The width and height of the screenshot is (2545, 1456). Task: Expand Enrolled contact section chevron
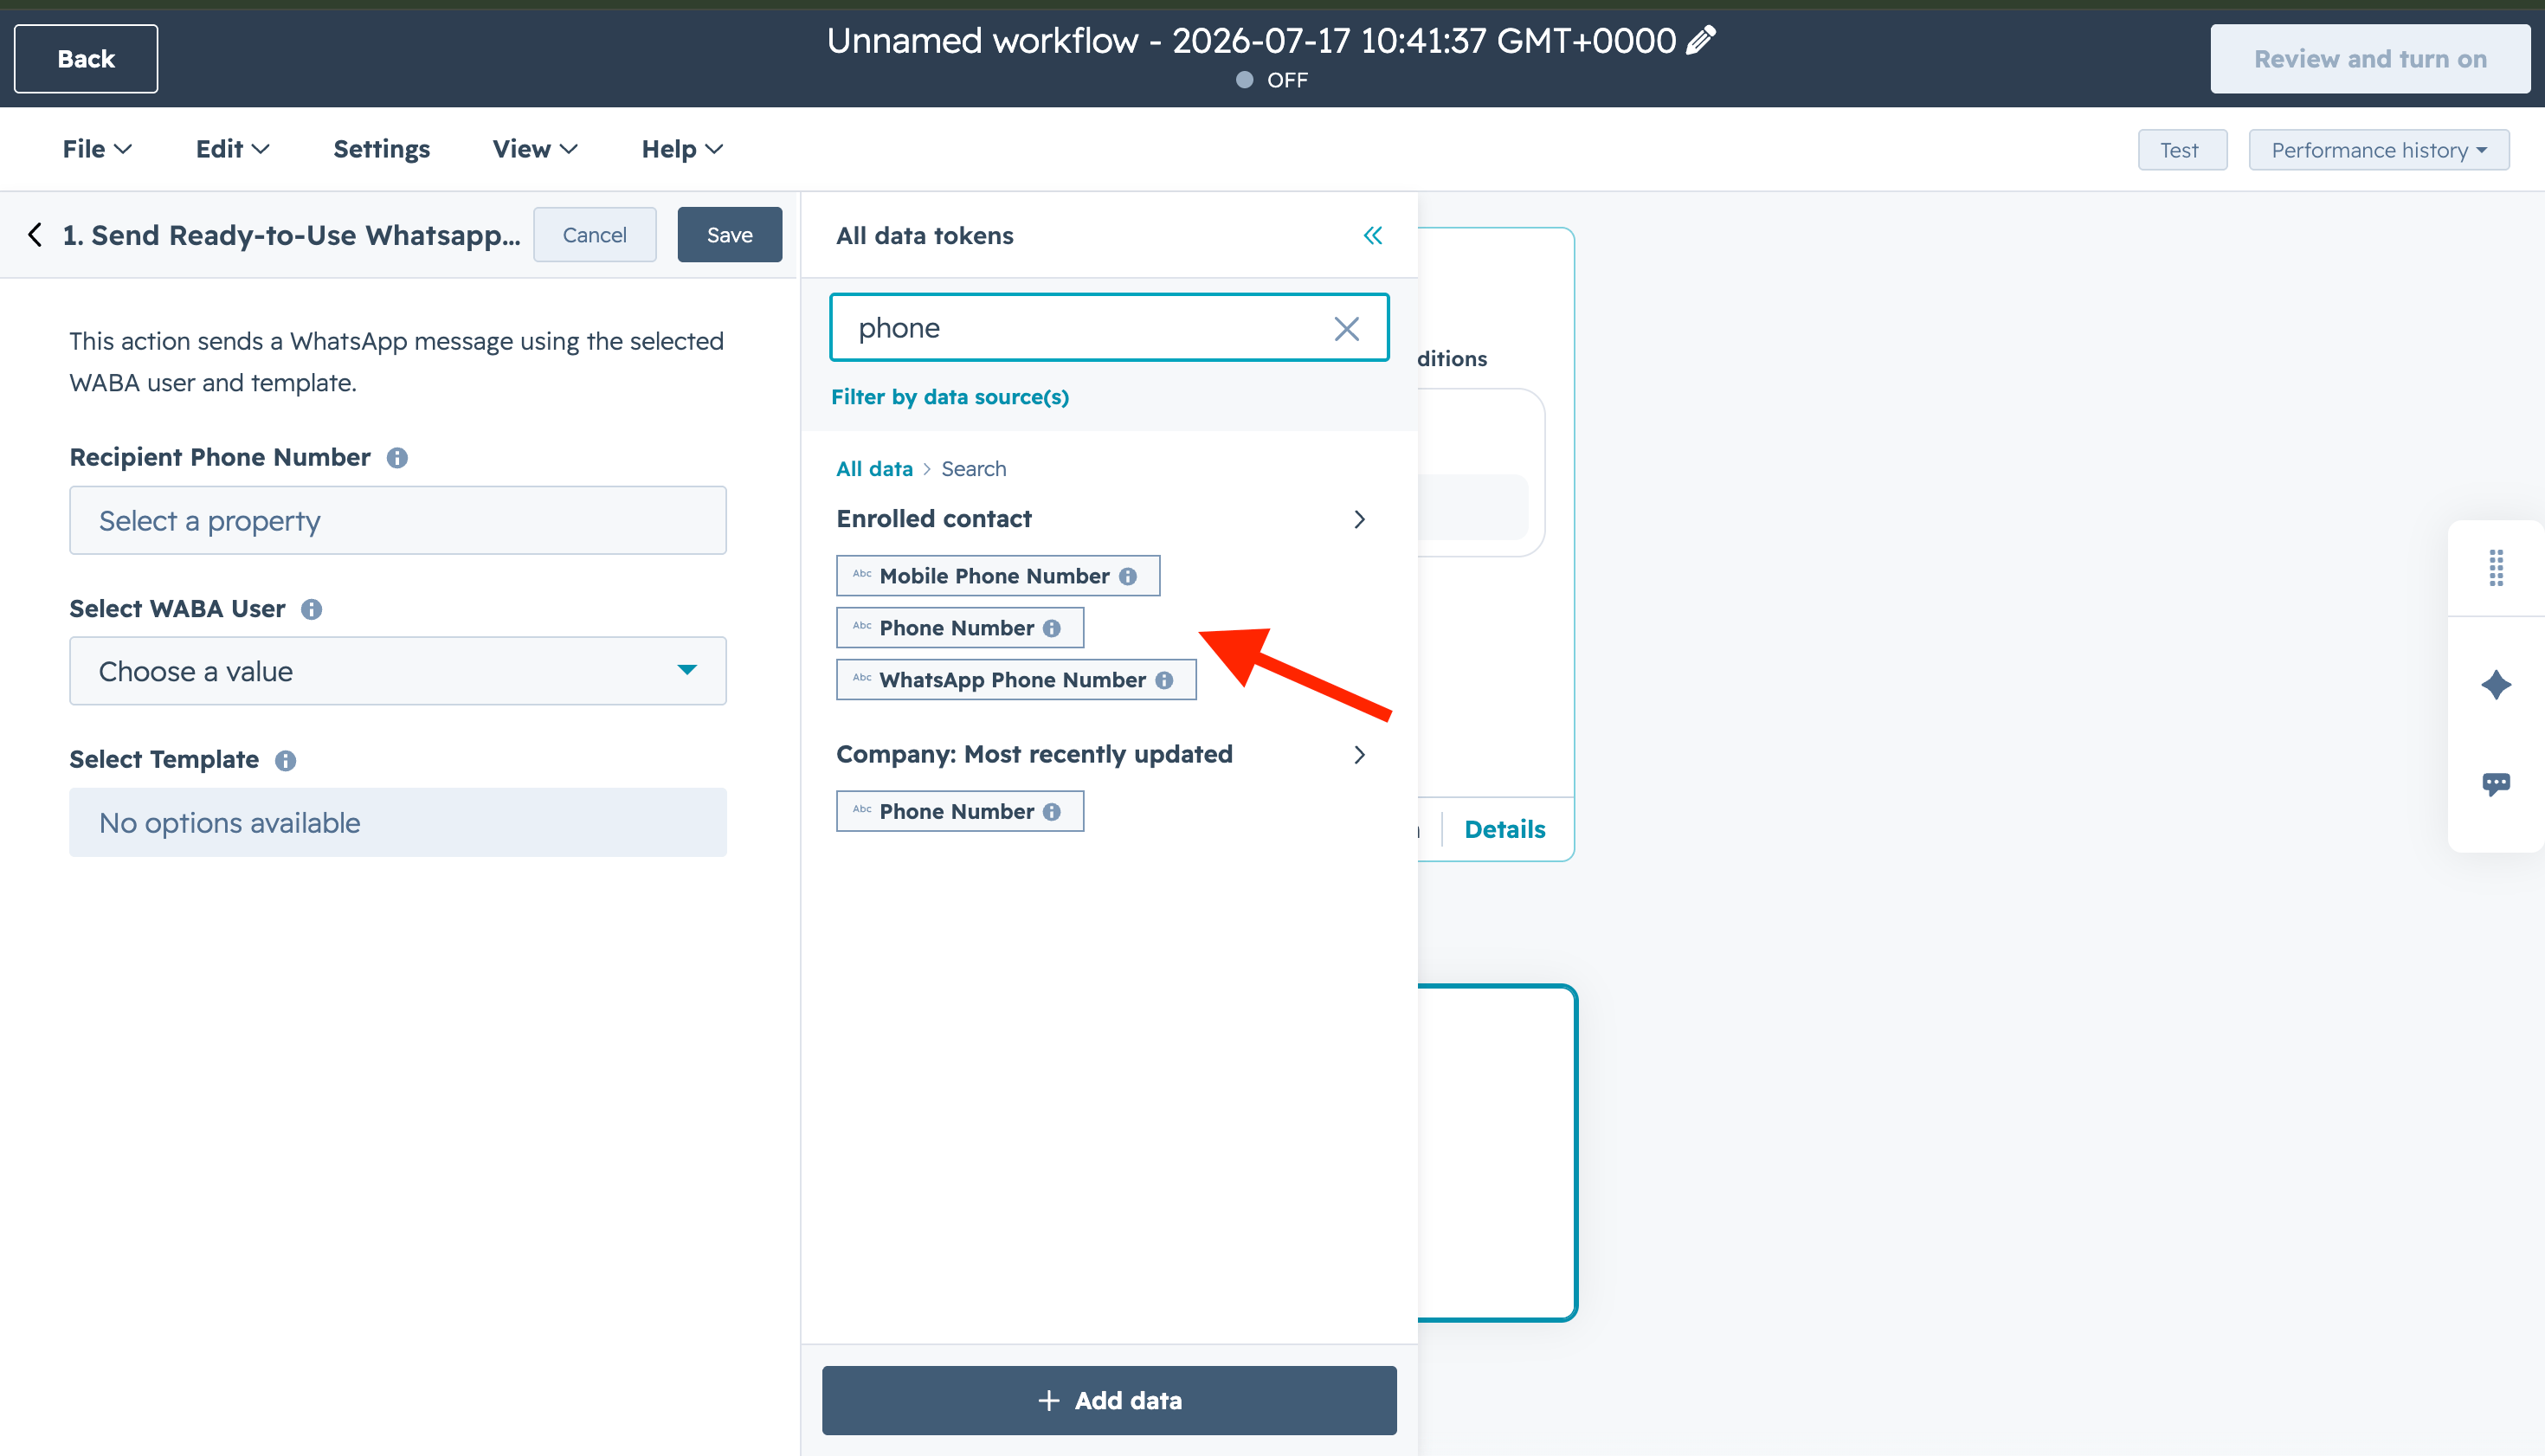[x=1359, y=519]
